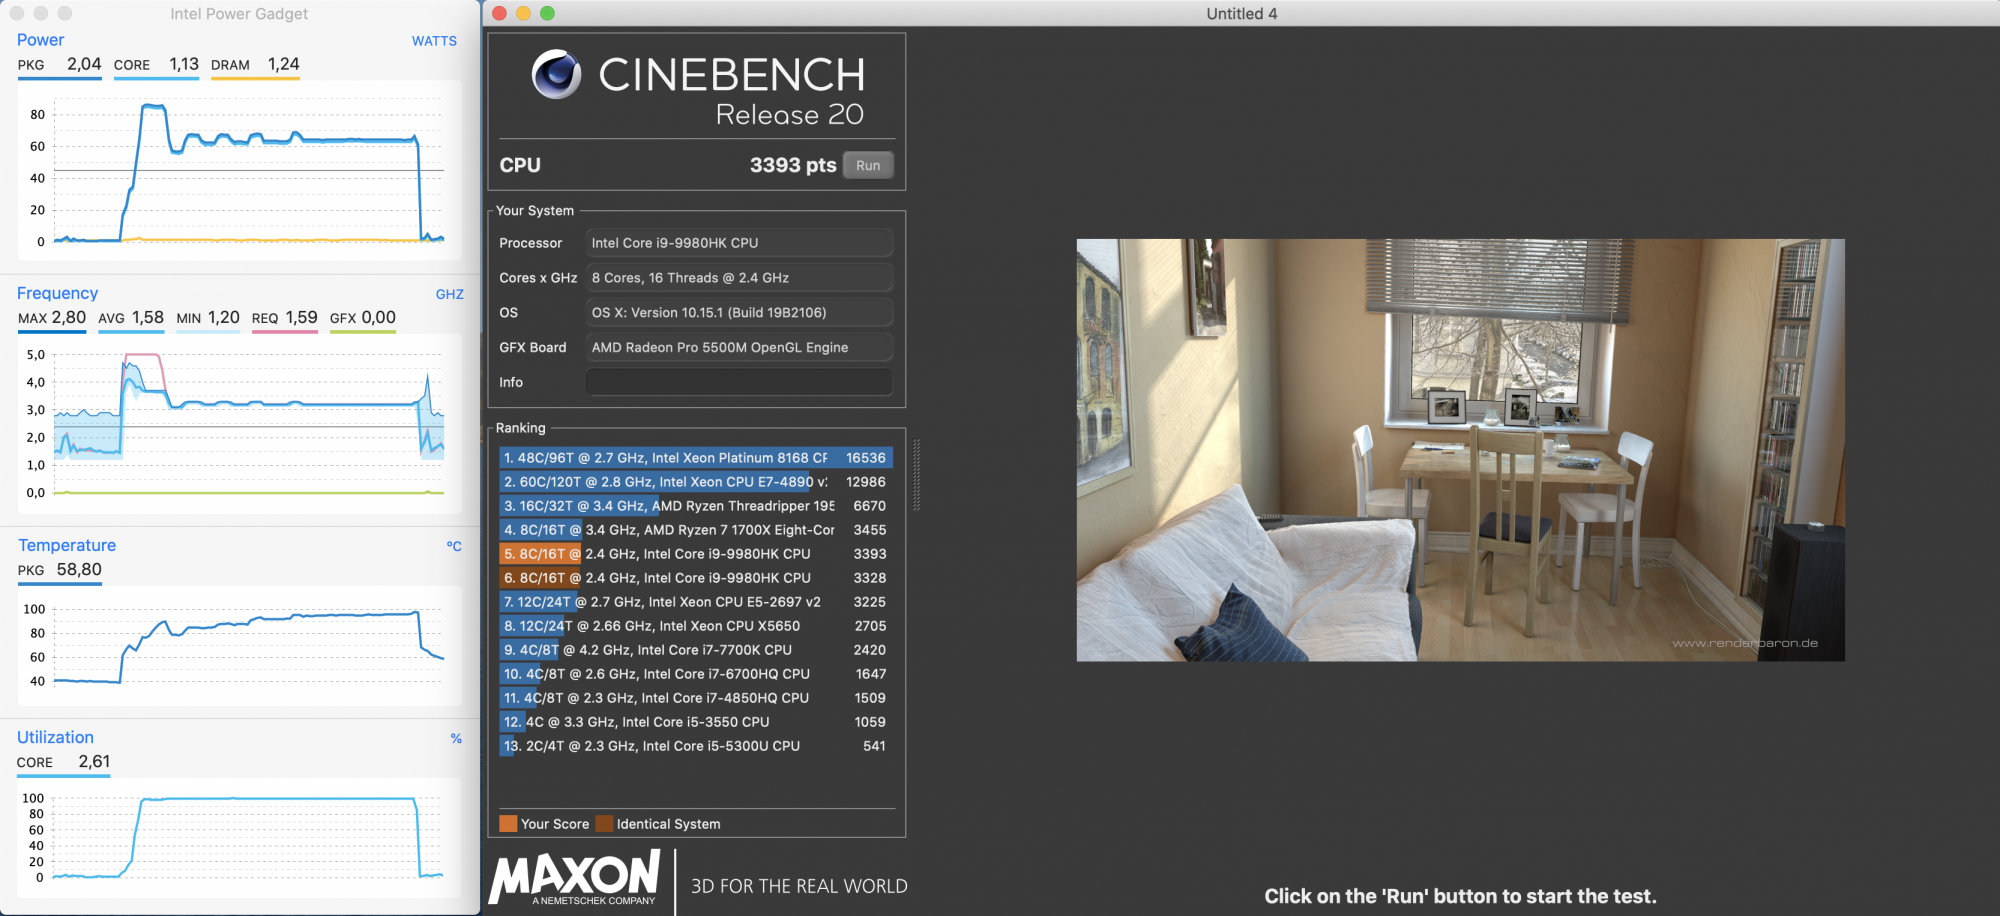This screenshot has width=2000, height=916.
Task: Select ranking row 3 AMD Ryzen Threadripper
Action: coord(696,506)
